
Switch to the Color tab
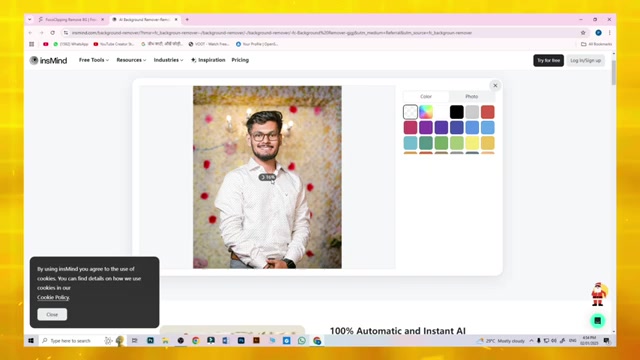tap(426, 96)
